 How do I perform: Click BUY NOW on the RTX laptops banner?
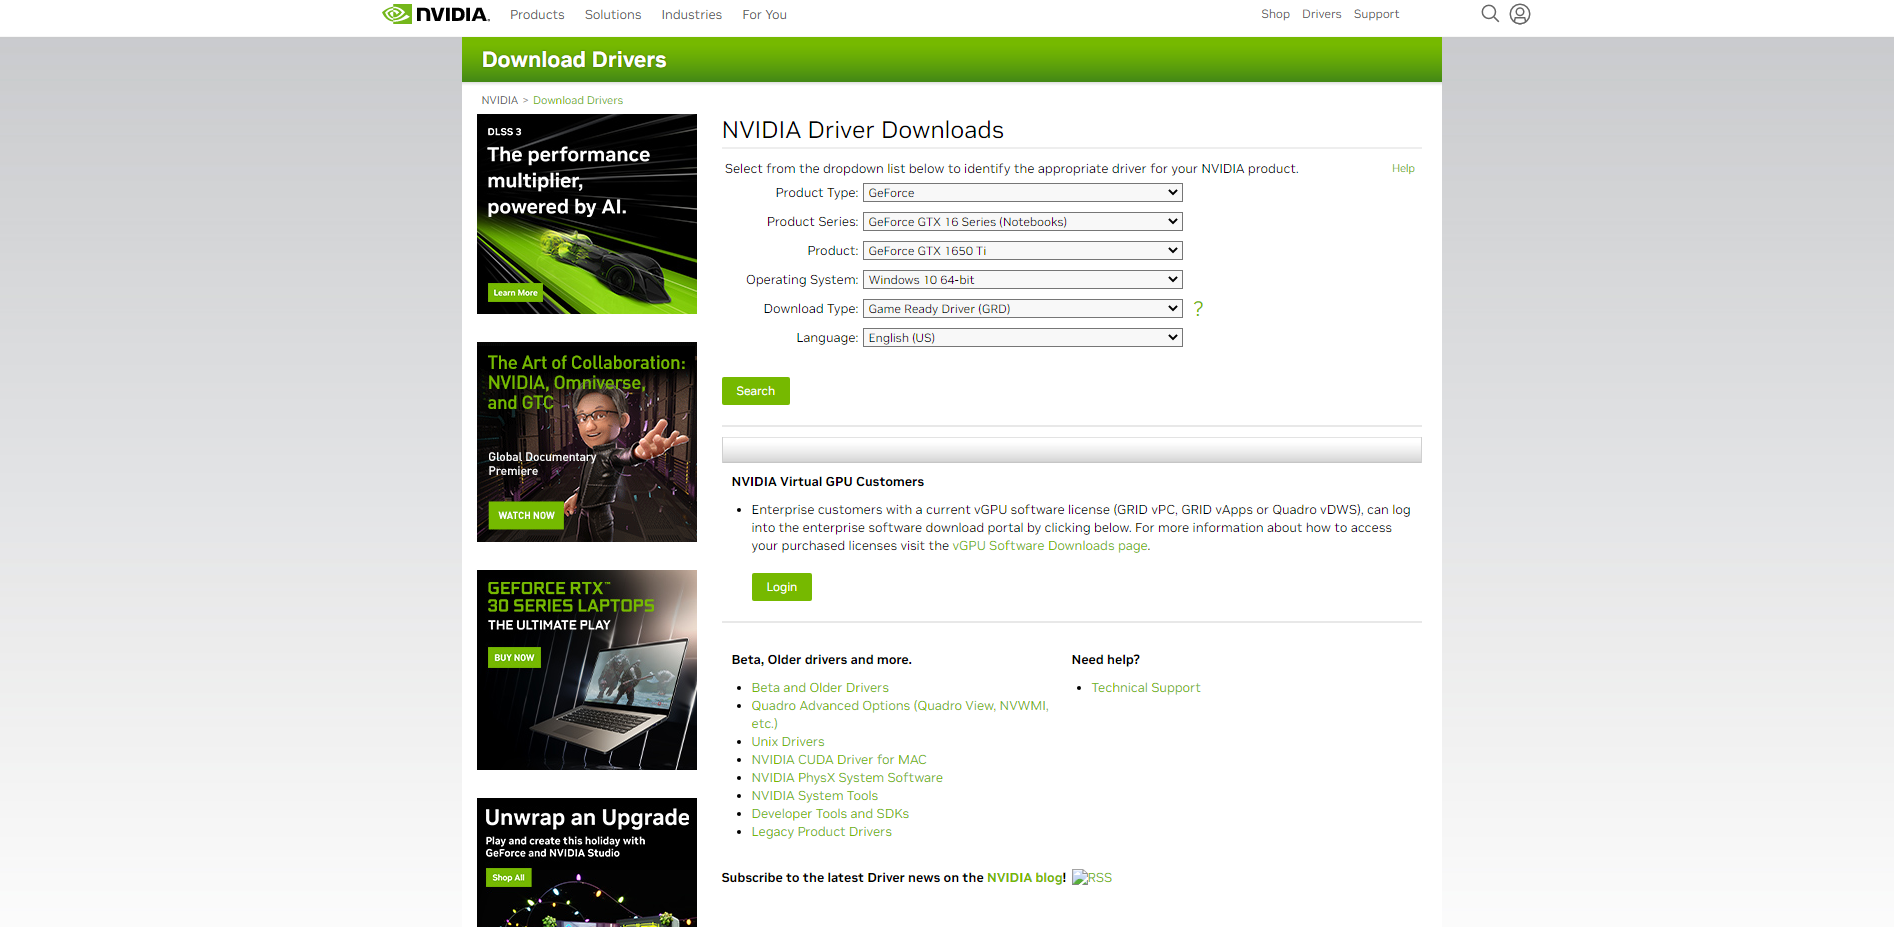point(514,658)
